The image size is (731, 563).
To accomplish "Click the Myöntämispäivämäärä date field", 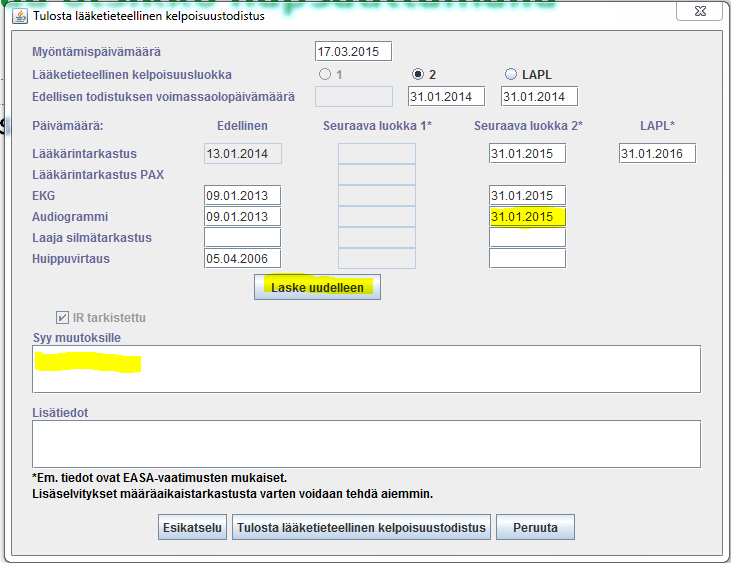I will (353, 51).
